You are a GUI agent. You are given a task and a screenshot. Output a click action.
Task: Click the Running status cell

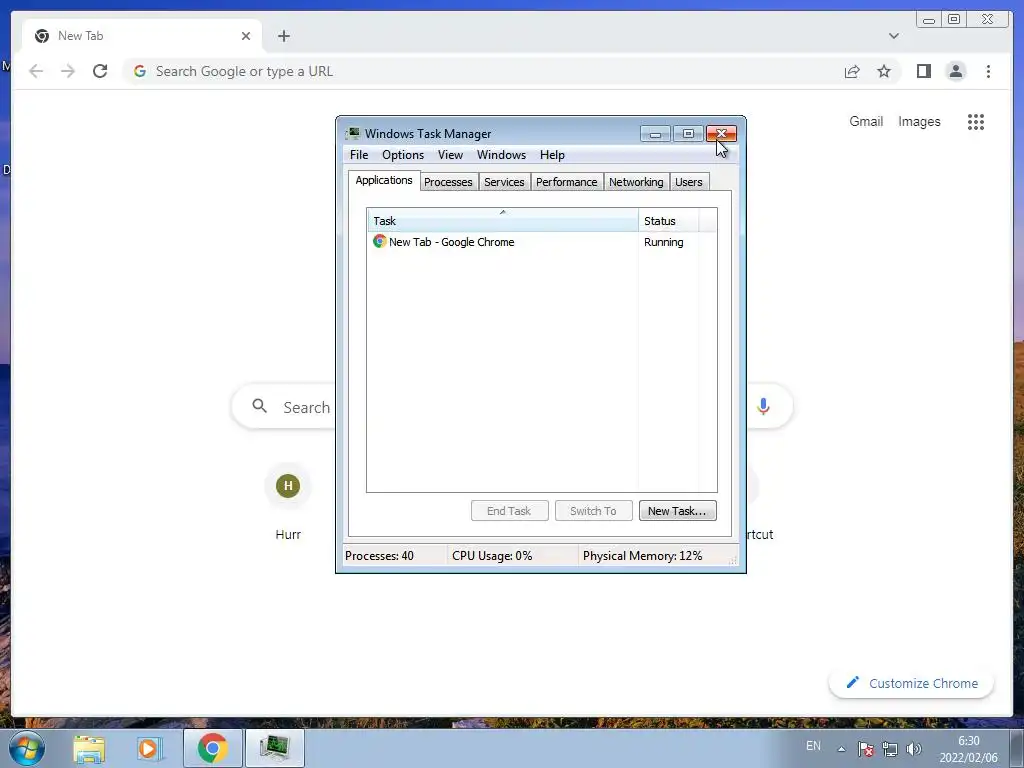click(x=664, y=242)
